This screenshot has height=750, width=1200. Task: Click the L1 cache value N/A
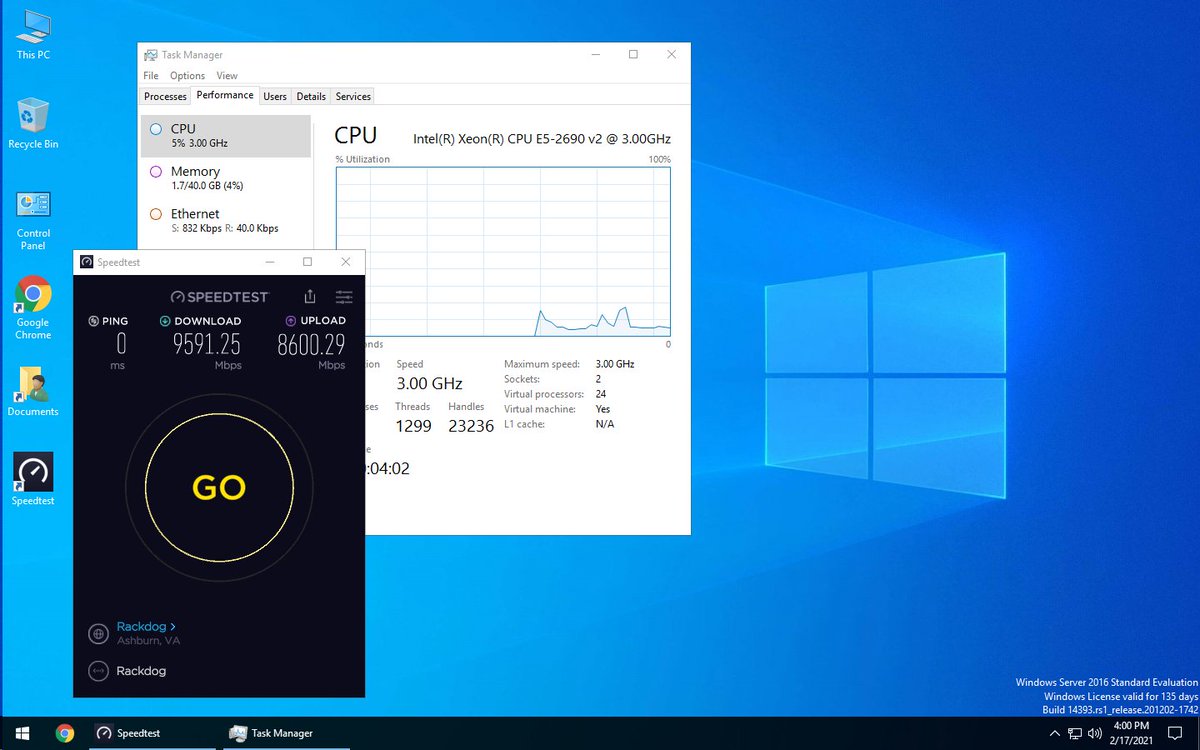click(605, 424)
